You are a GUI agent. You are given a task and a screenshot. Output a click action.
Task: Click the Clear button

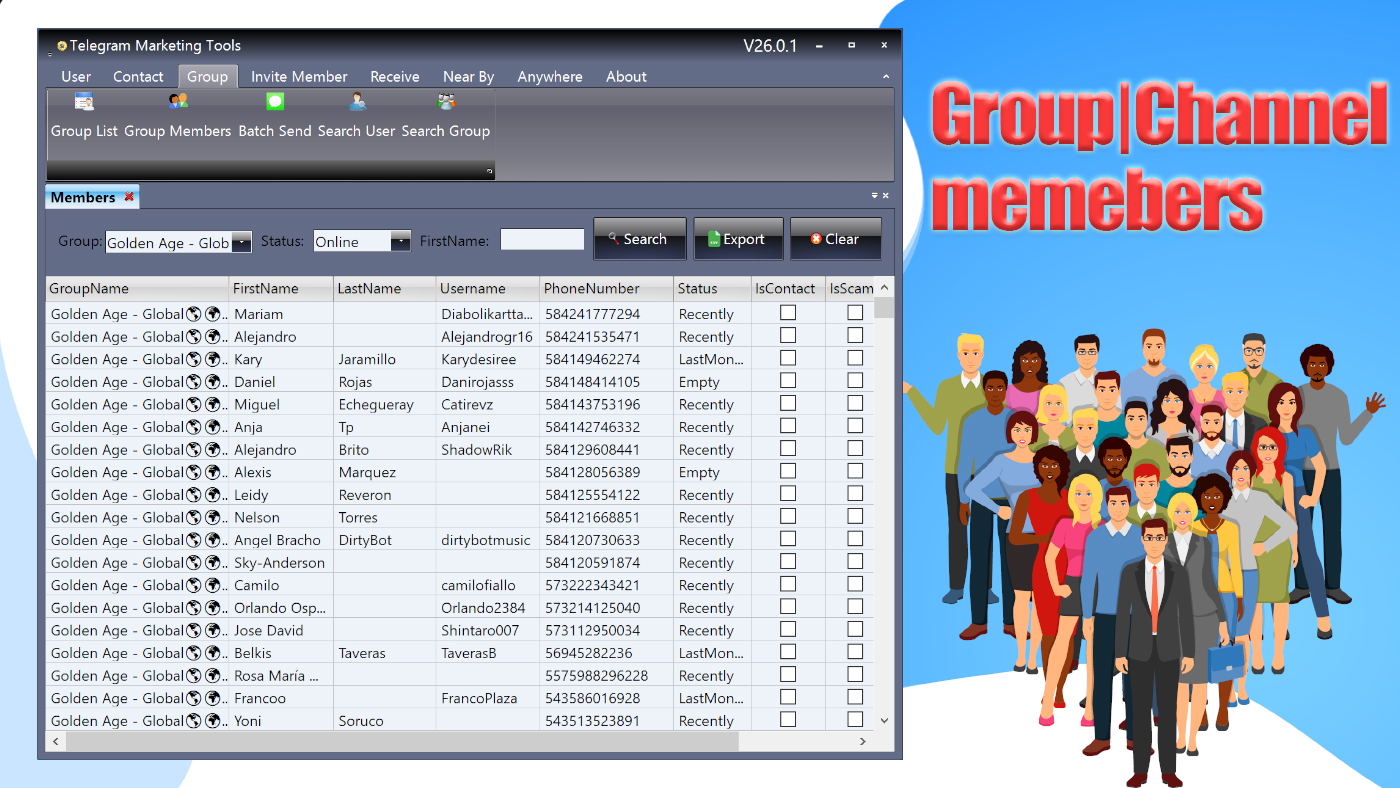coord(836,238)
